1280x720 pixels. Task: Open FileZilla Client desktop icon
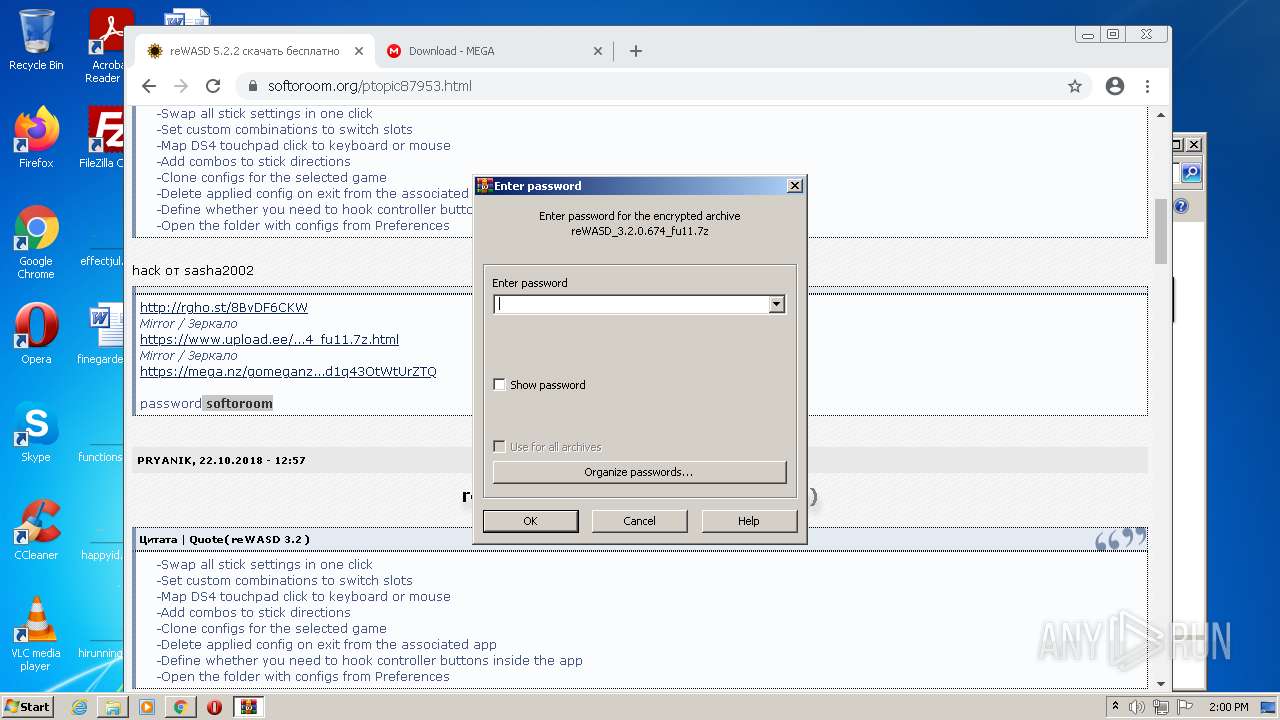pos(103,138)
